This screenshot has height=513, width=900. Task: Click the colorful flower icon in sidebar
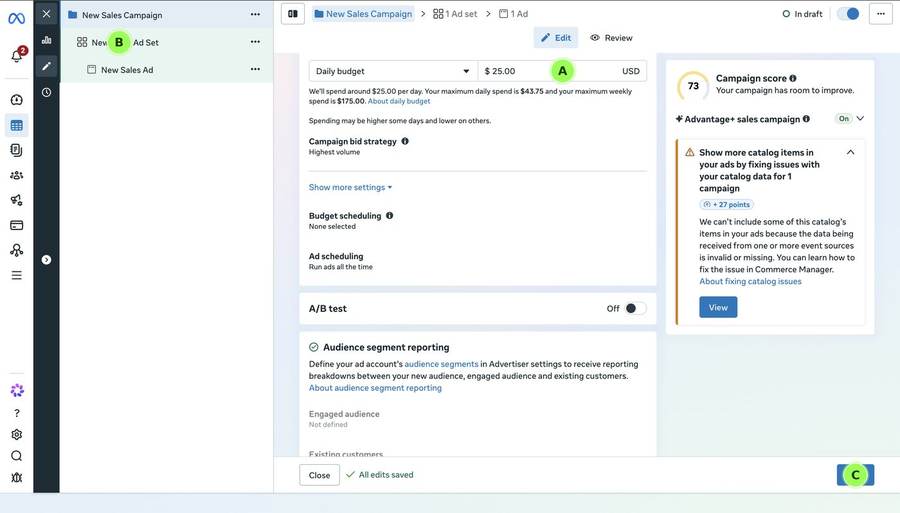[17, 391]
